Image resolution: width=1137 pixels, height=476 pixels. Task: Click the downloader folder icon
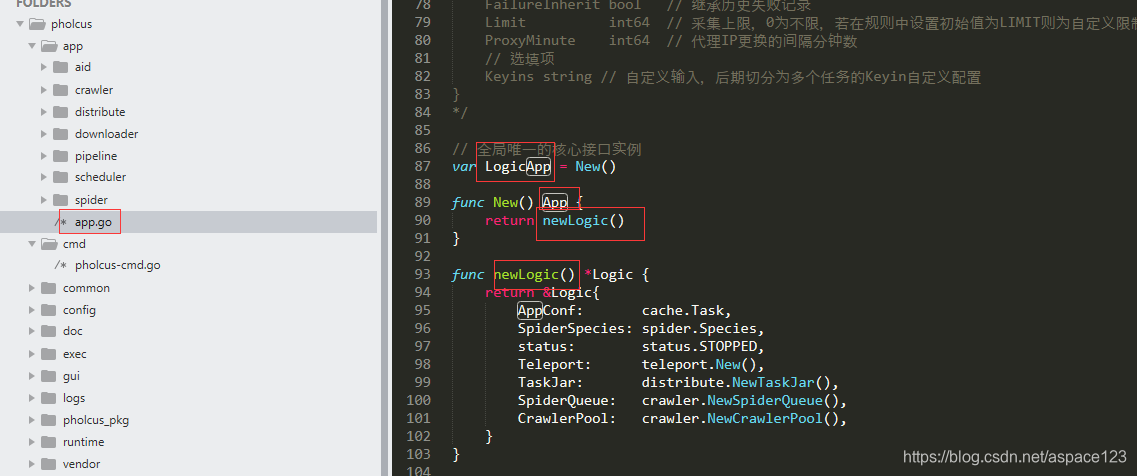pos(61,134)
